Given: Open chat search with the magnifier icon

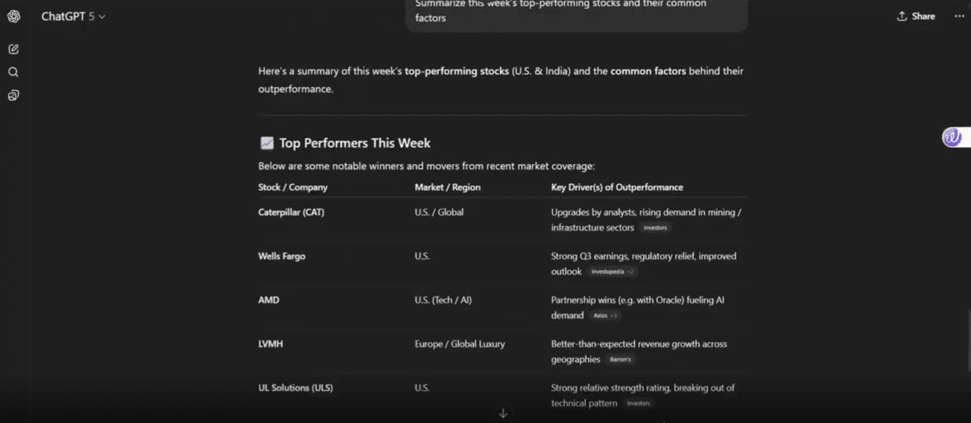Looking at the screenshot, I should 13,72.
